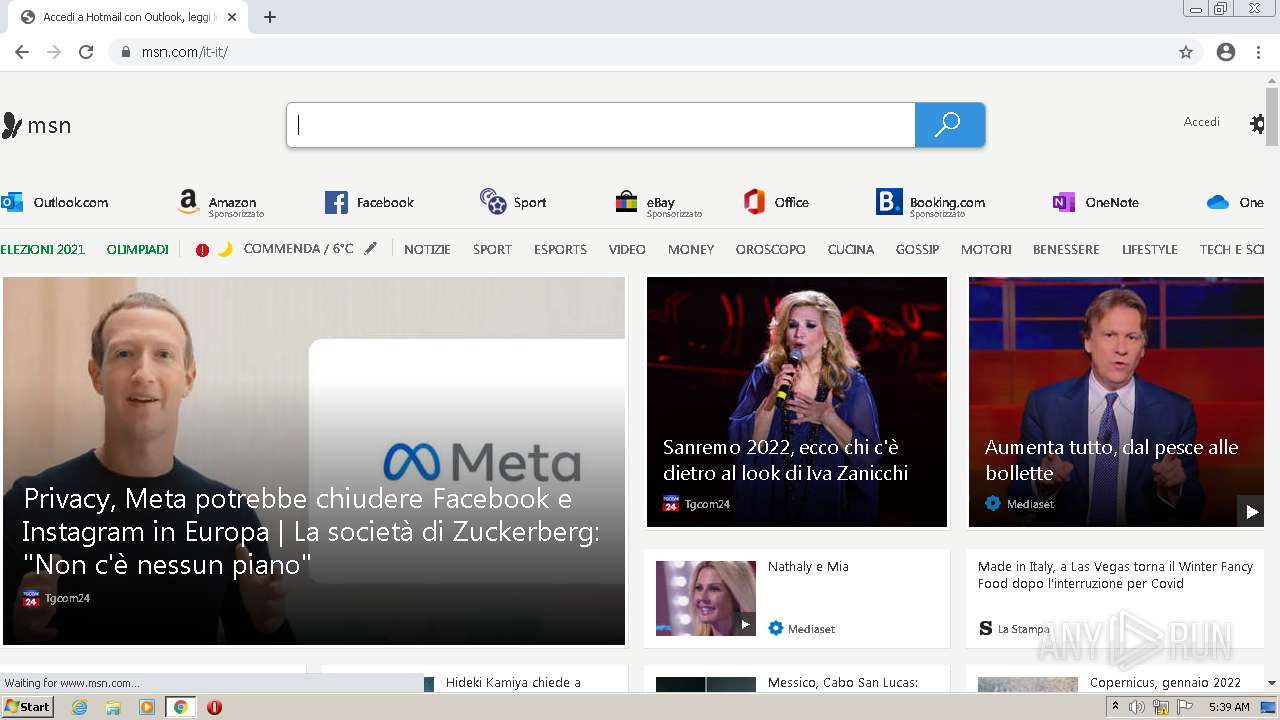Screen dimensions: 1280x720
Task: Play the Nathaly e Mia video
Action: pos(745,625)
